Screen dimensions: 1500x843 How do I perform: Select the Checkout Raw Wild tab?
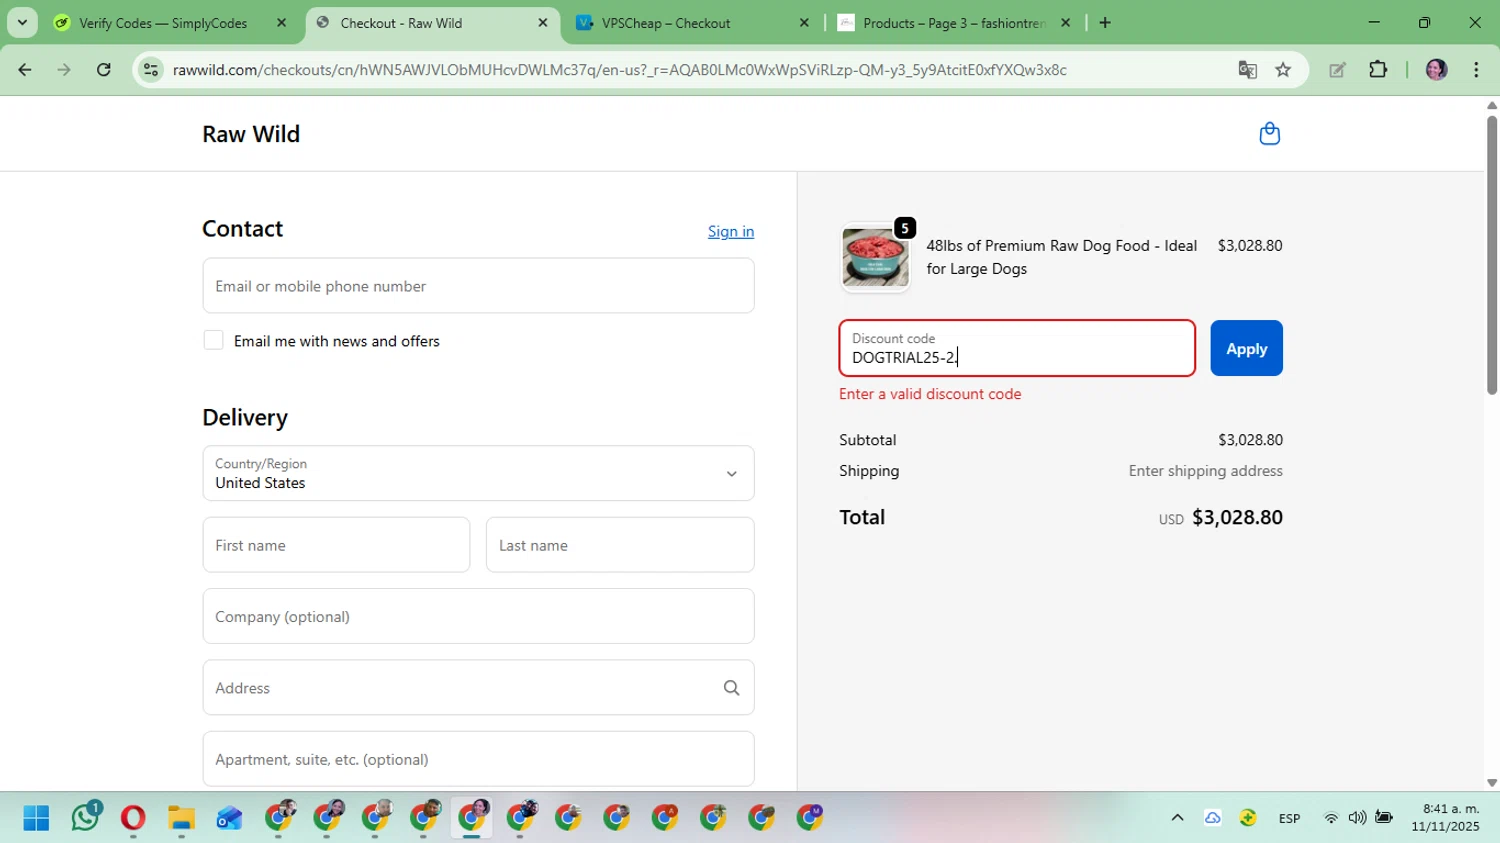[x=432, y=22]
